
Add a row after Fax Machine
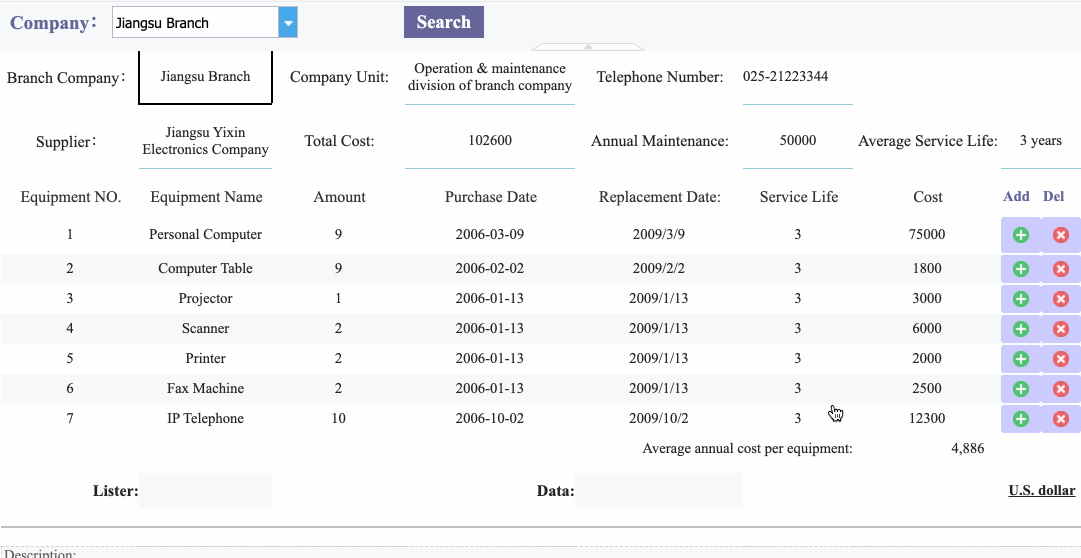(x=1020, y=389)
